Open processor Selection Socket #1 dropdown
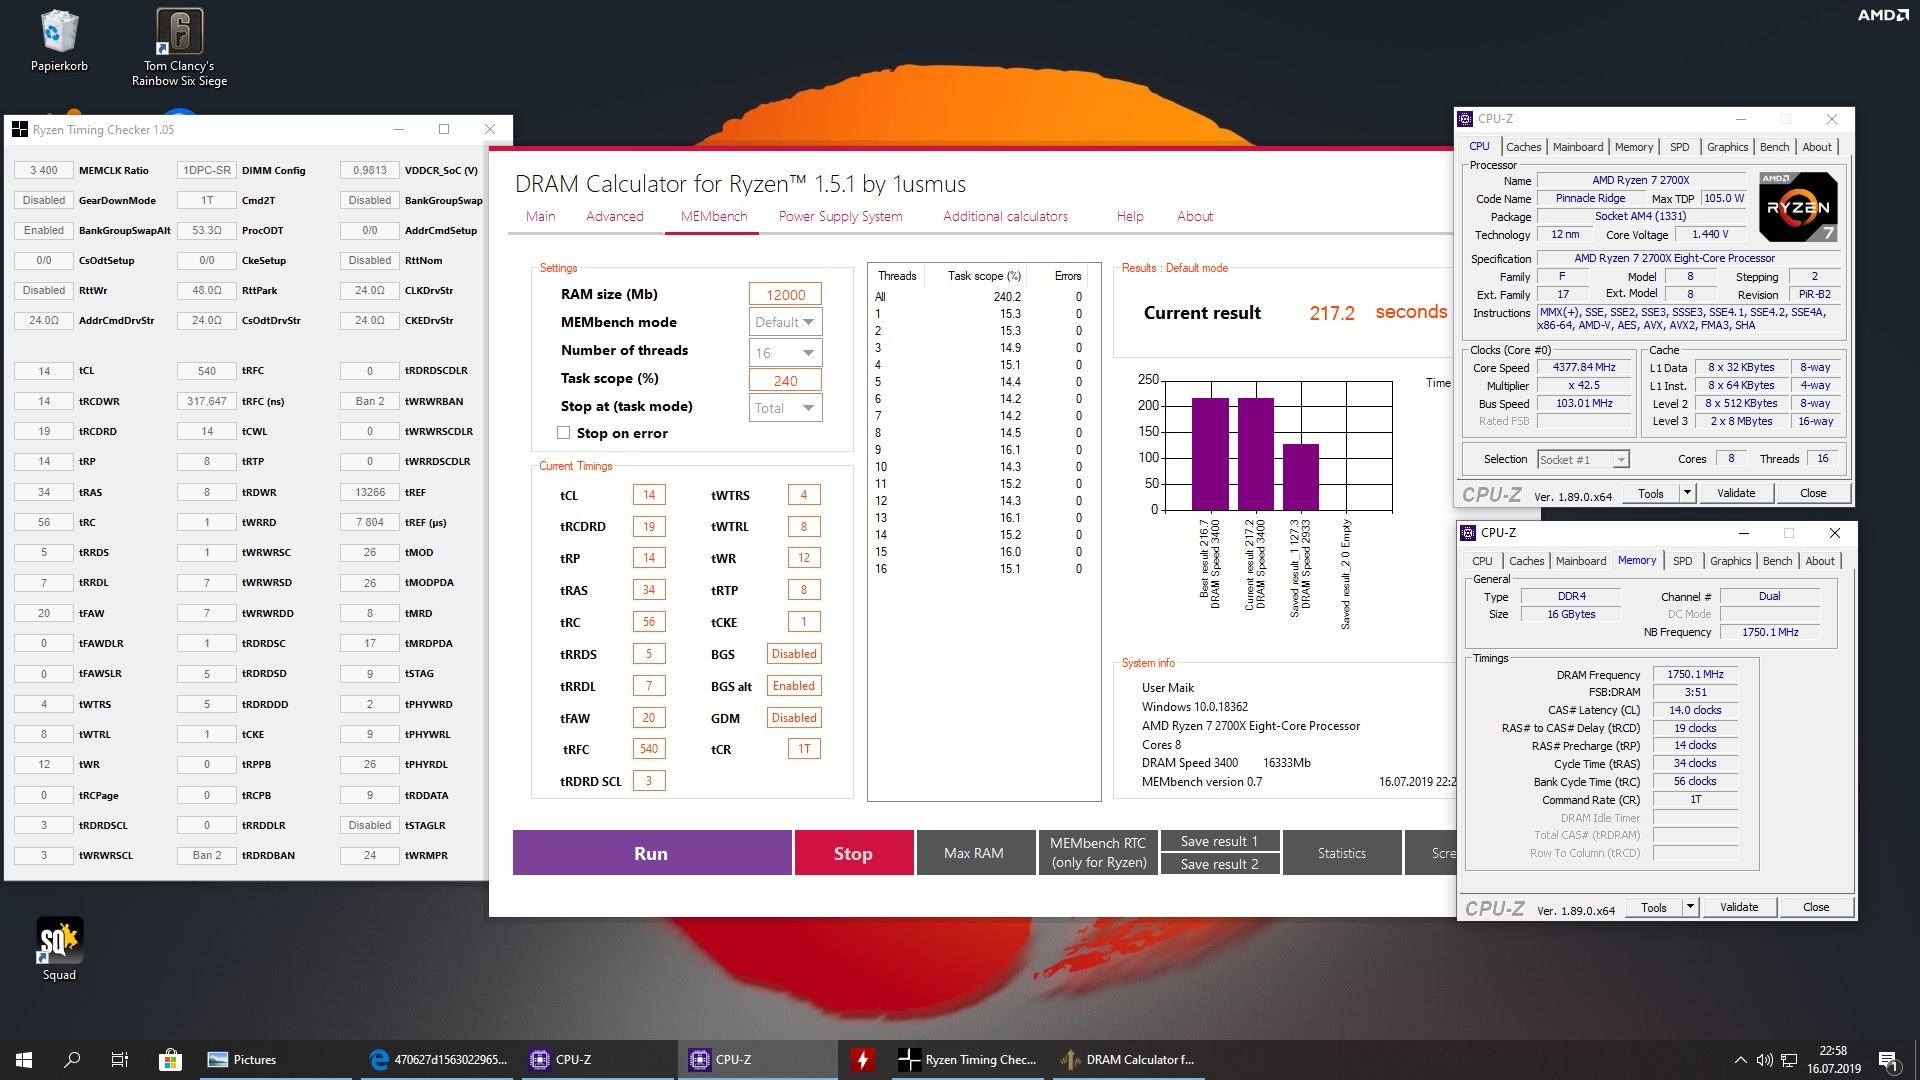The height and width of the screenshot is (1080, 1920). [1583, 459]
